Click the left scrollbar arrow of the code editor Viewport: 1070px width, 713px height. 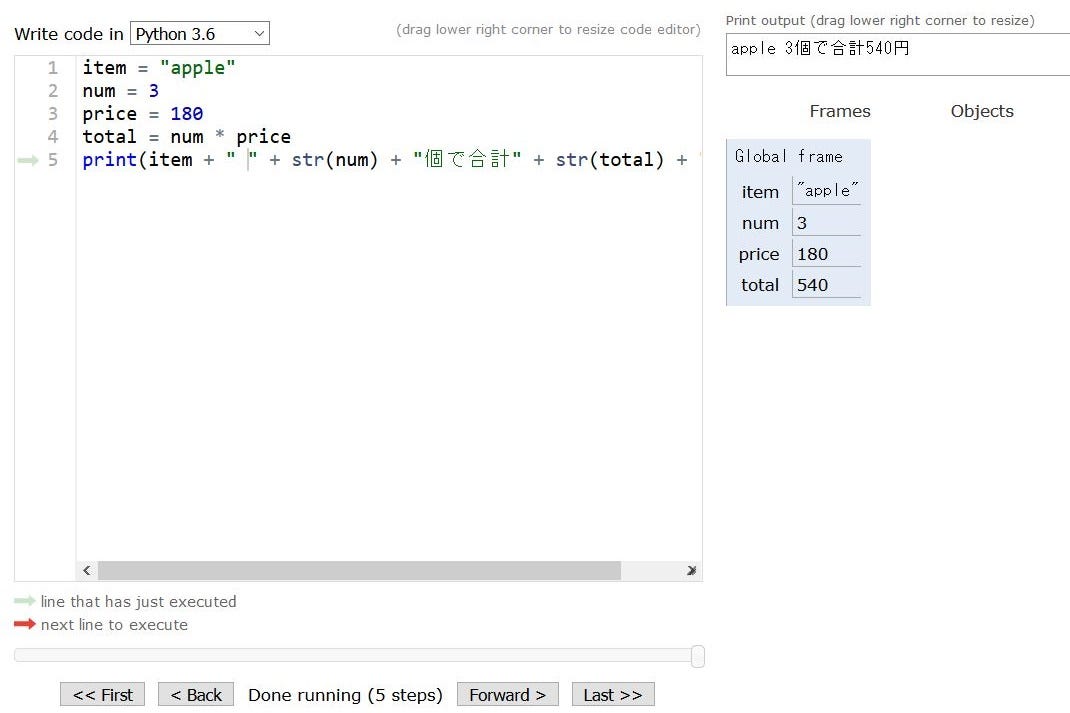click(86, 570)
